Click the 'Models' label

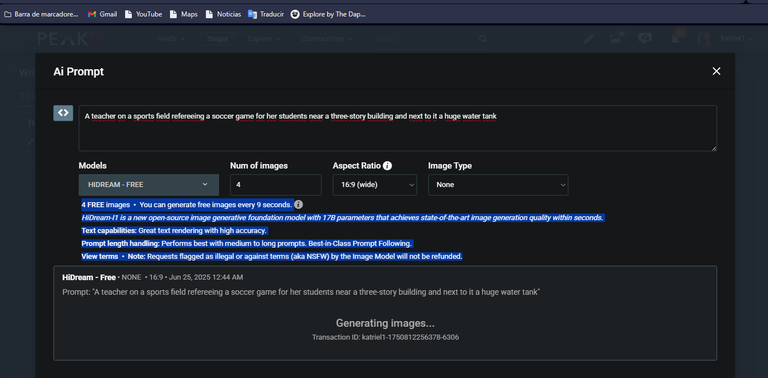click(93, 165)
